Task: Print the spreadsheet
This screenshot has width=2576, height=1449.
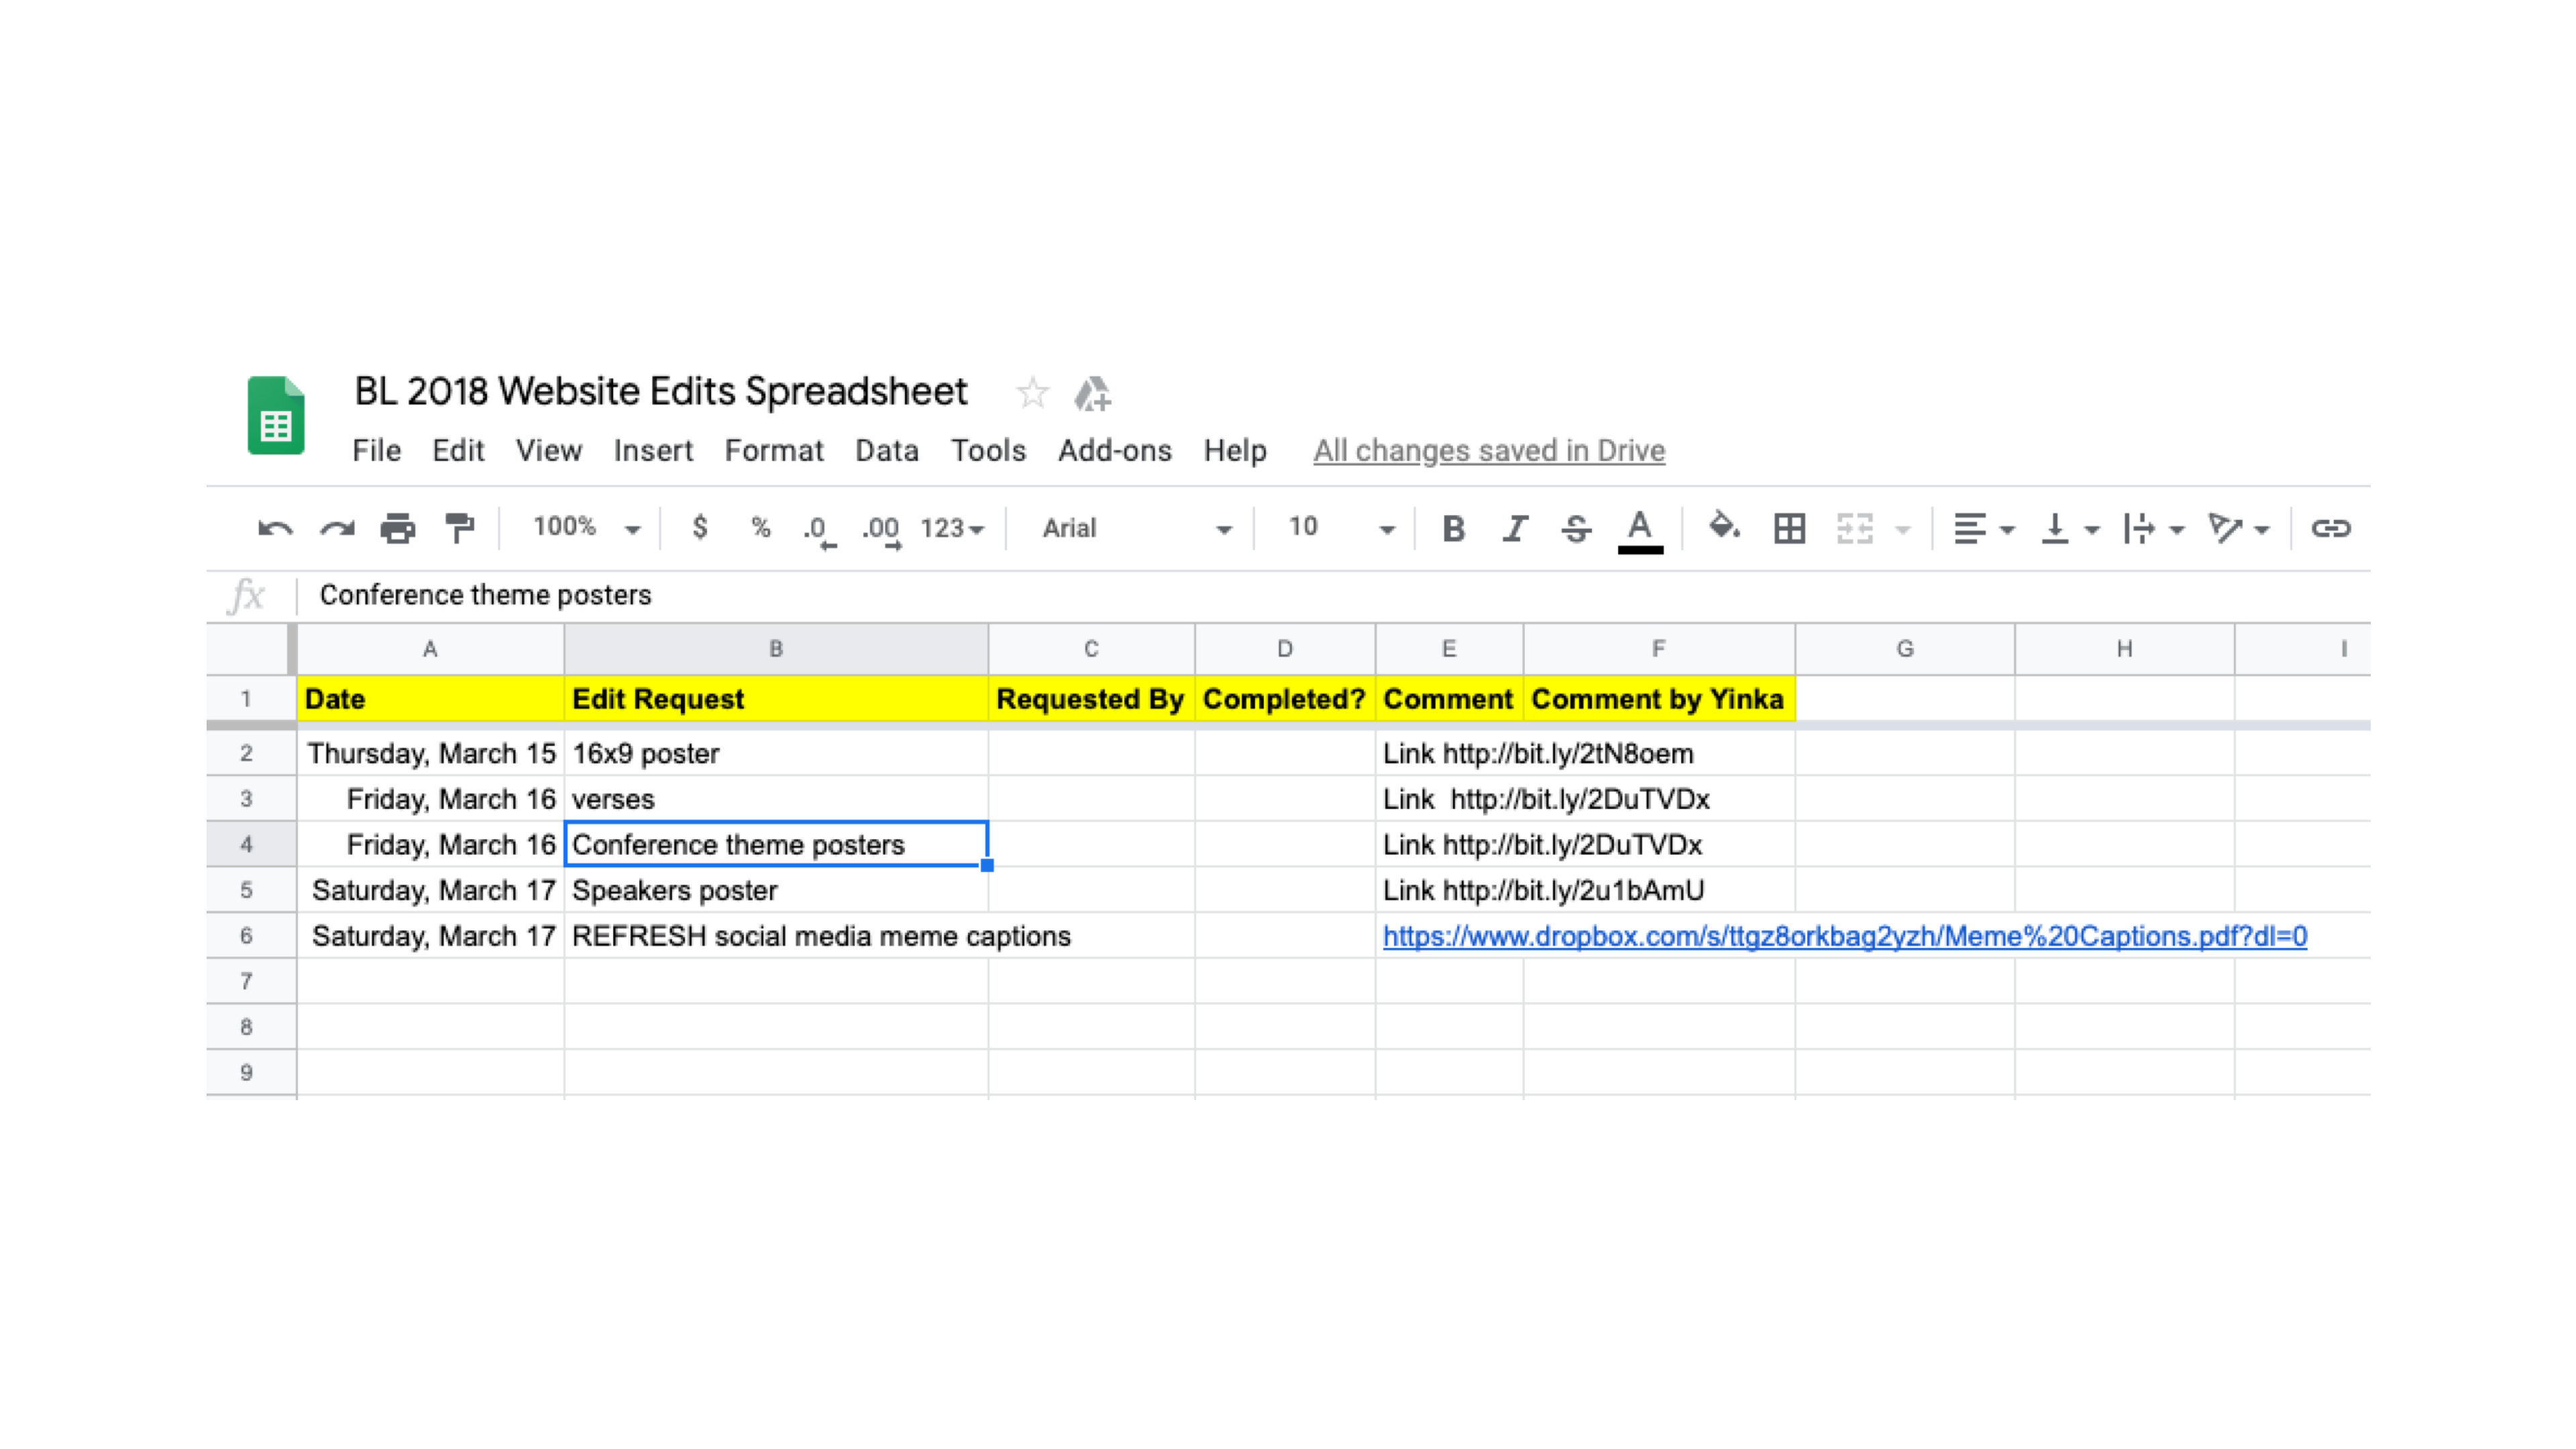Action: coord(398,528)
